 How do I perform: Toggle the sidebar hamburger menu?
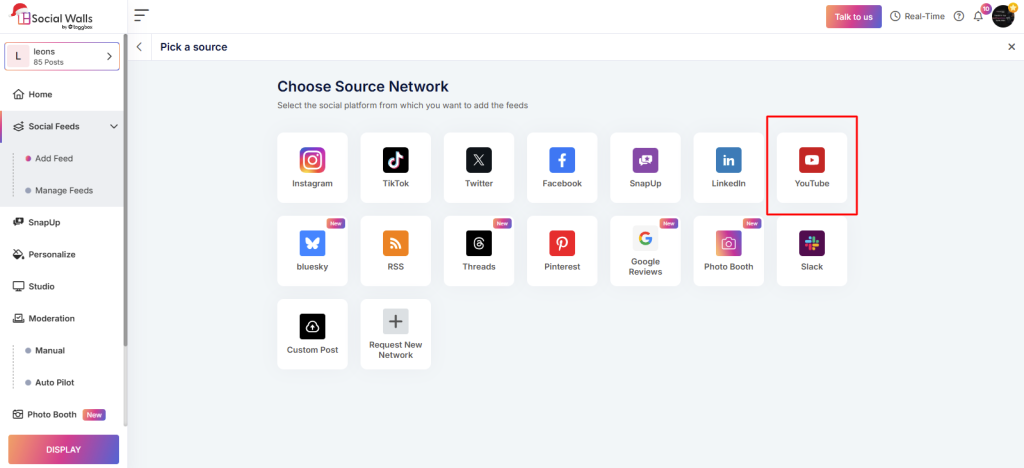pos(141,15)
